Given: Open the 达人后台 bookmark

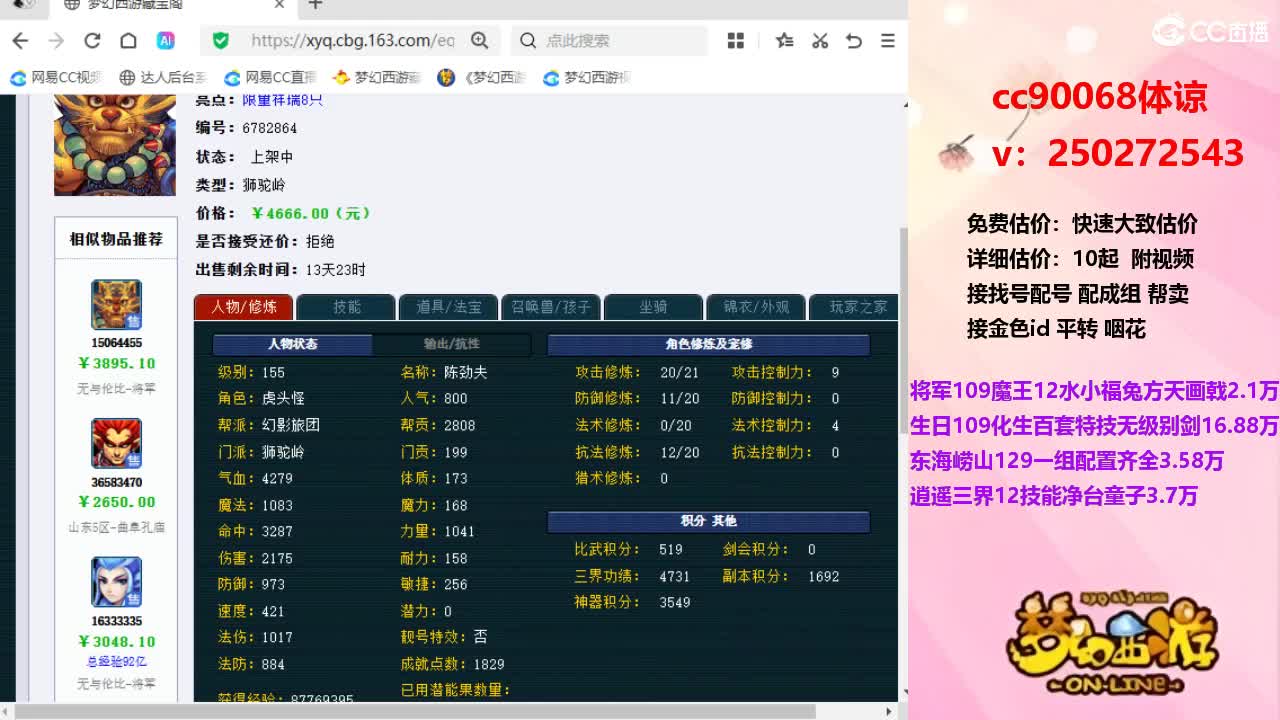Looking at the screenshot, I should [163, 77].
